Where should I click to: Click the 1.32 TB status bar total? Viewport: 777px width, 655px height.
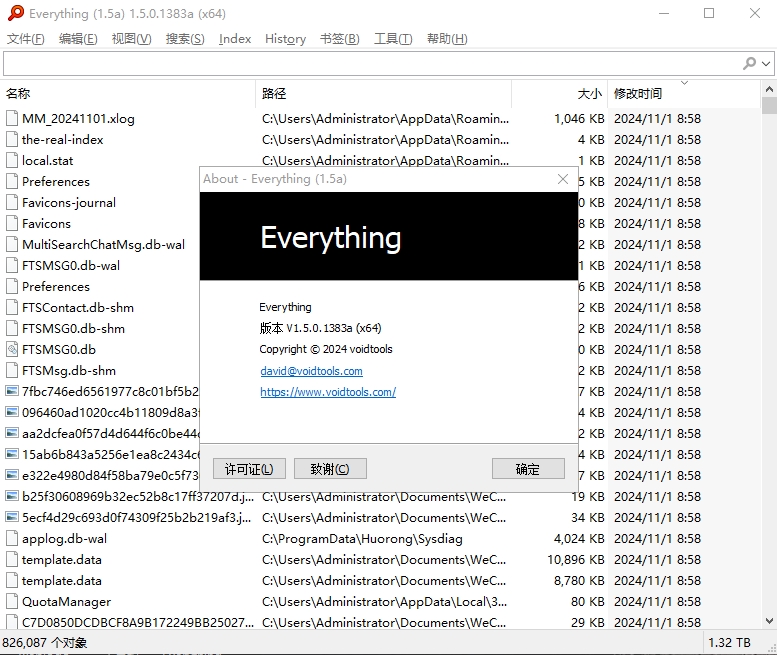729,643
